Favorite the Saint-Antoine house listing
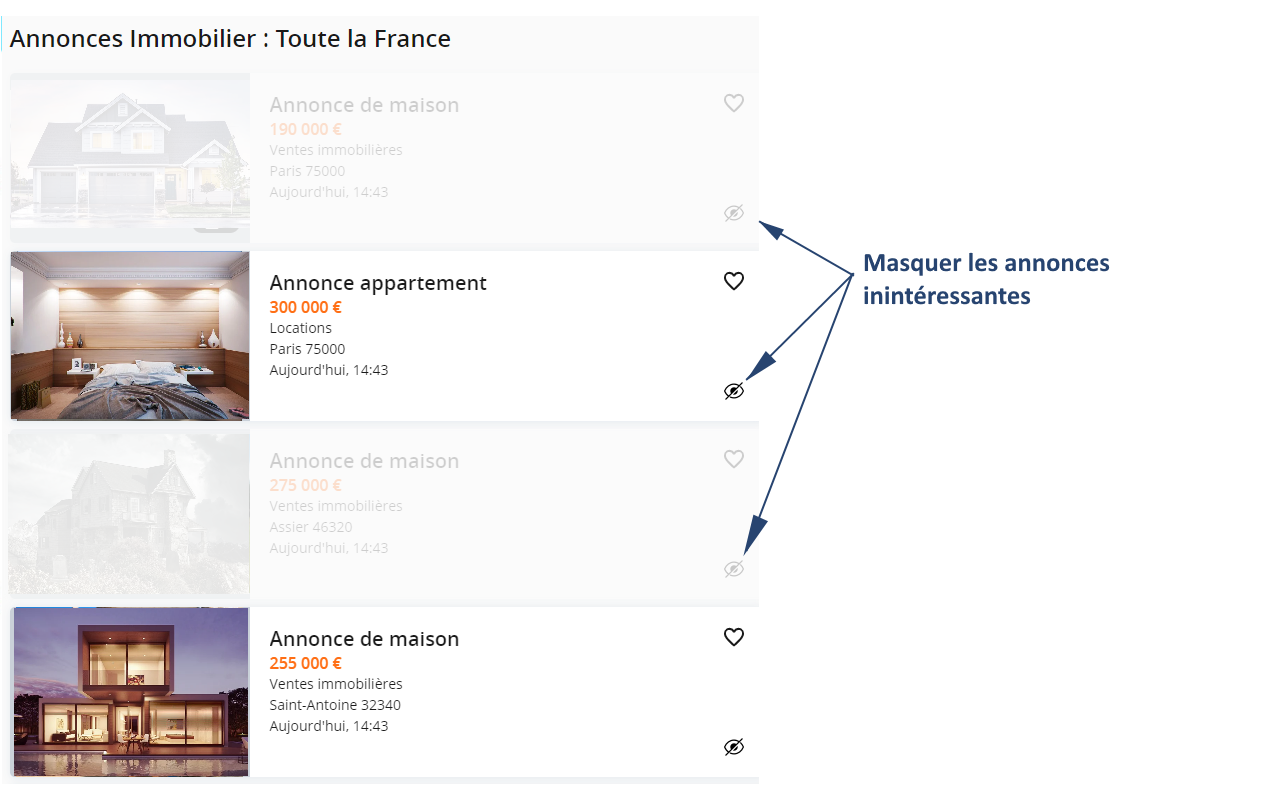 coord(734,637)
